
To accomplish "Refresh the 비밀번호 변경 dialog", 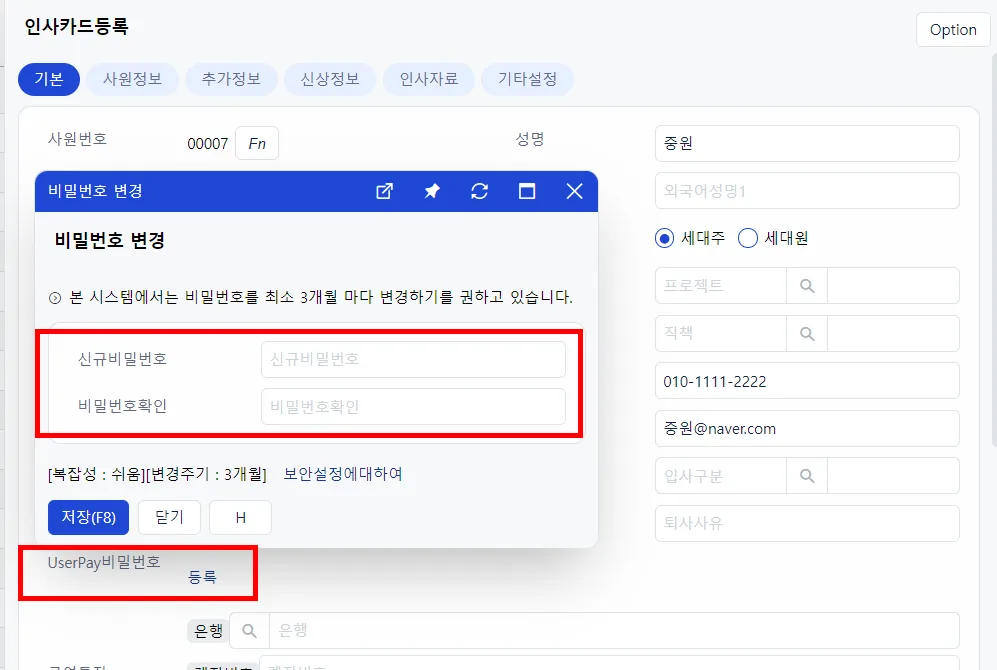I will click(x=479, y=191).
